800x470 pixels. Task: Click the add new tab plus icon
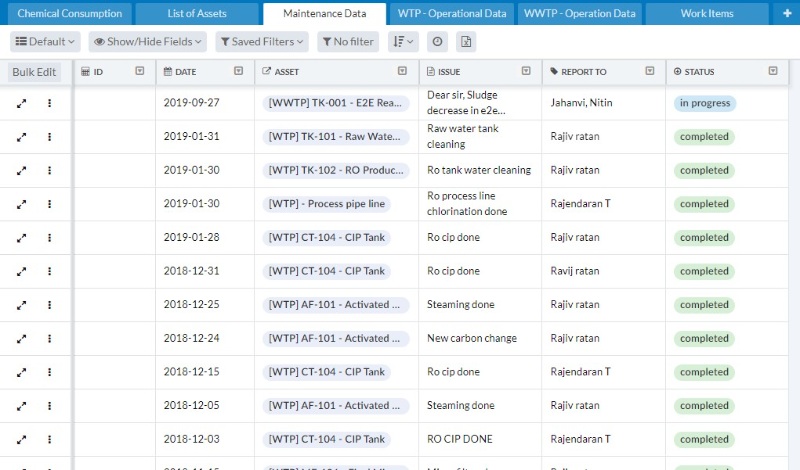787,14
